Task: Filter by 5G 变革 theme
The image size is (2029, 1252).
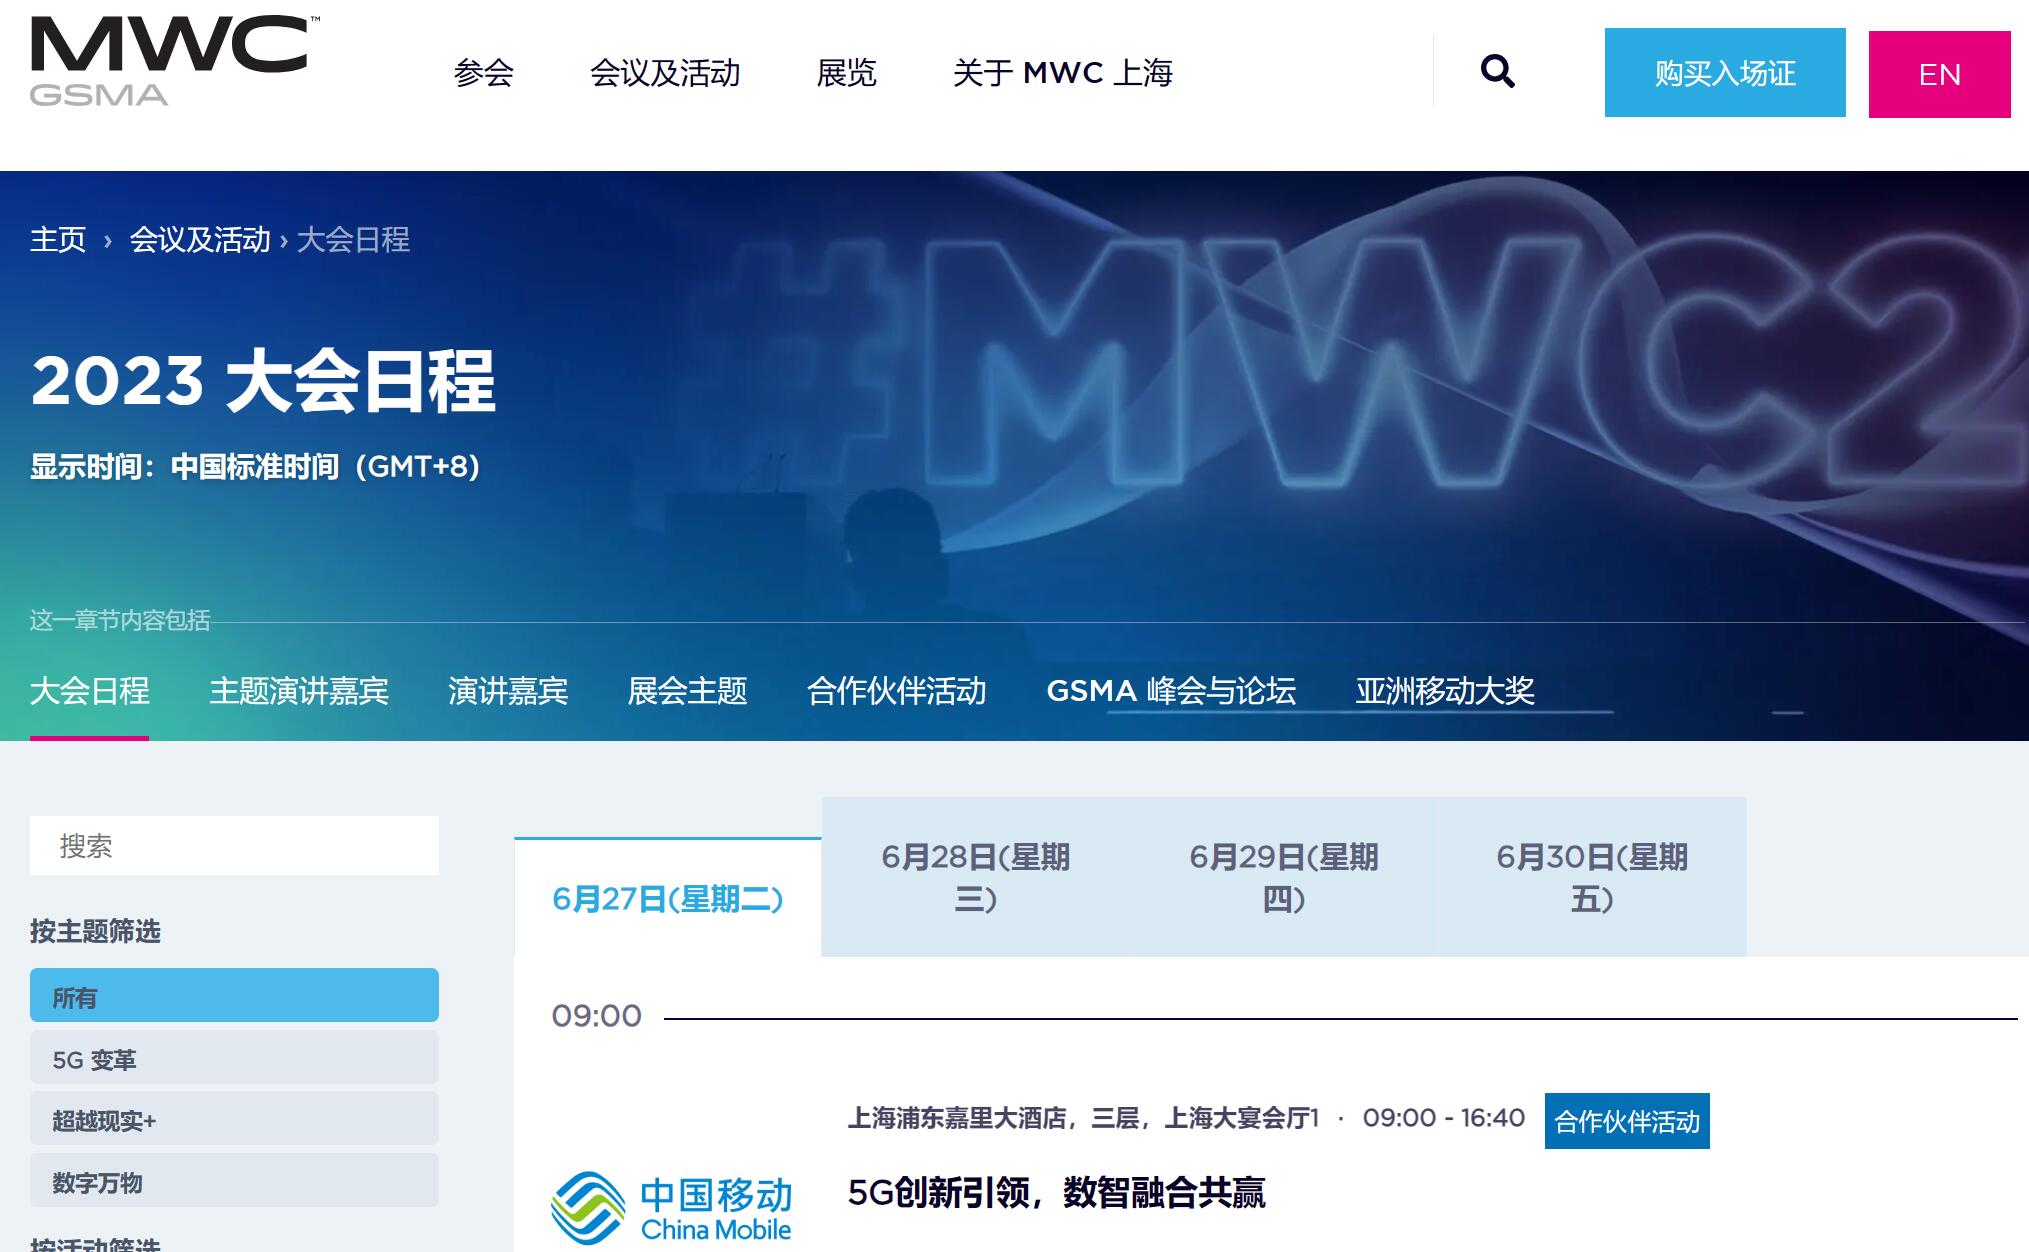Action: point(234,1059)
